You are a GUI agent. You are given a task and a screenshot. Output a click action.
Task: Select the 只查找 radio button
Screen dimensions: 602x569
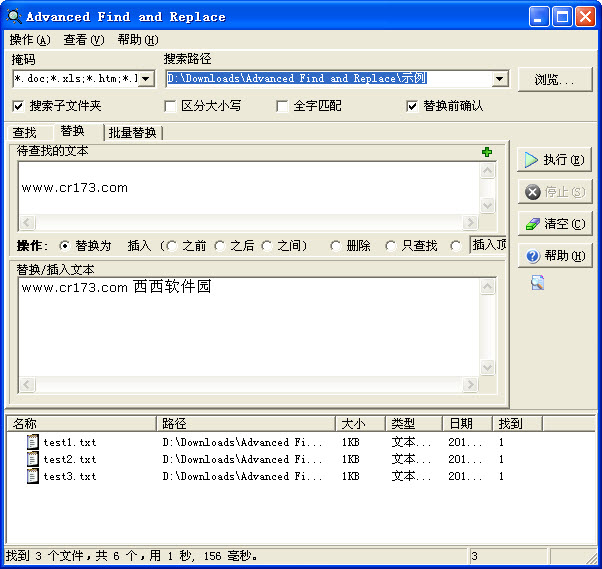click(x=390, y=246)
